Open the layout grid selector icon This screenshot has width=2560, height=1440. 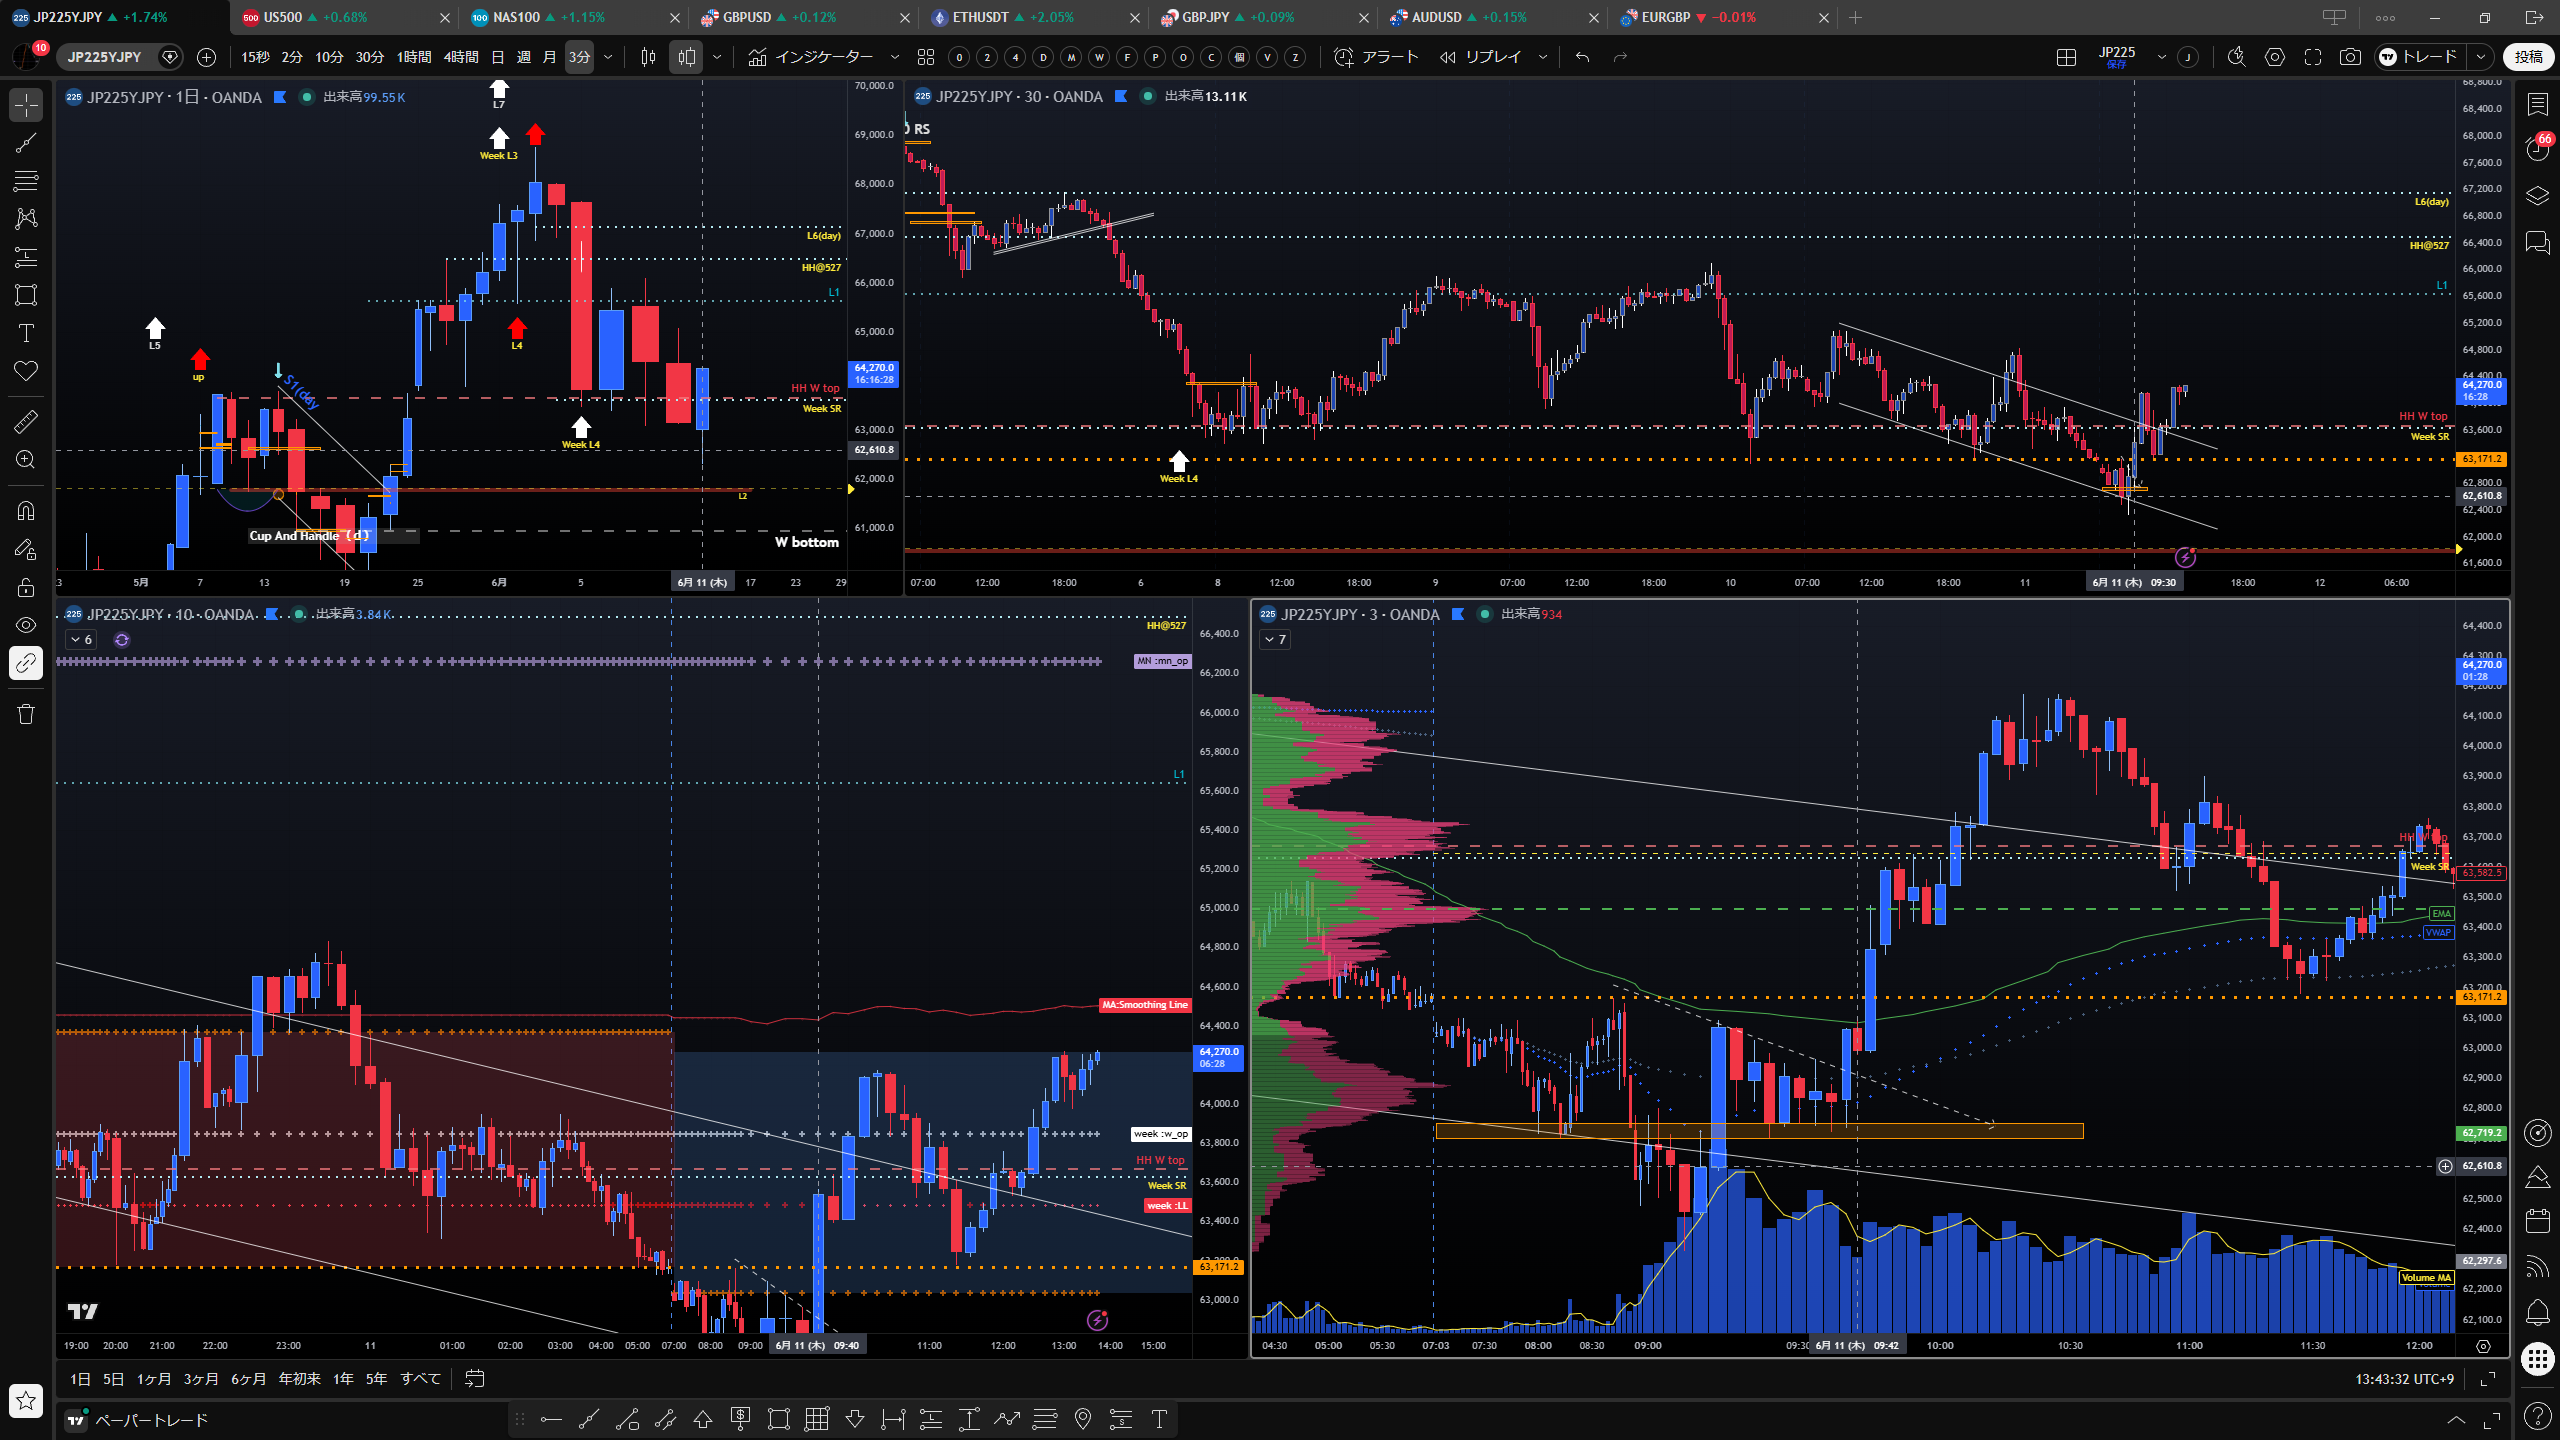pyautogui.click(x=2066, y=57)
